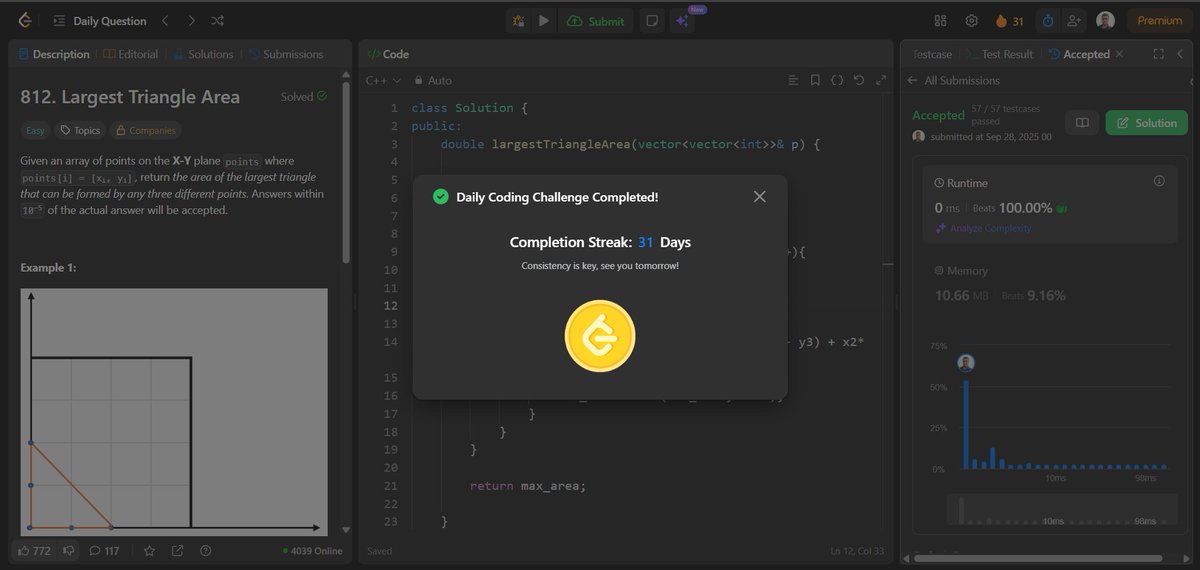View the 31 day streak flame
Screen dimensions: 1200x570
click(1009, 20)
